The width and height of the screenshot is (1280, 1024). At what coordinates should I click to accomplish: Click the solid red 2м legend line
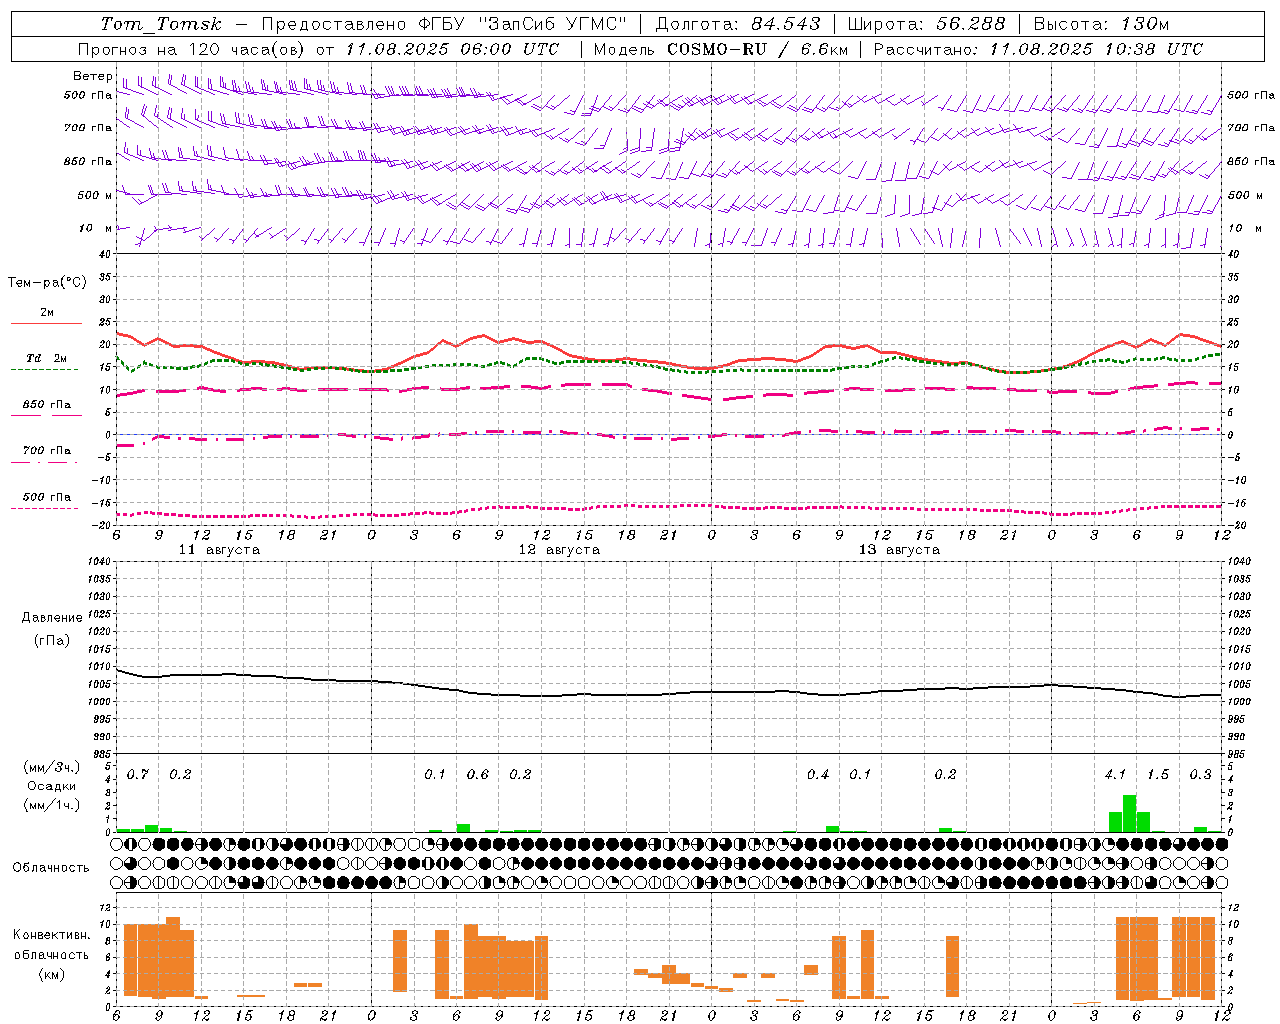(46, 323)
